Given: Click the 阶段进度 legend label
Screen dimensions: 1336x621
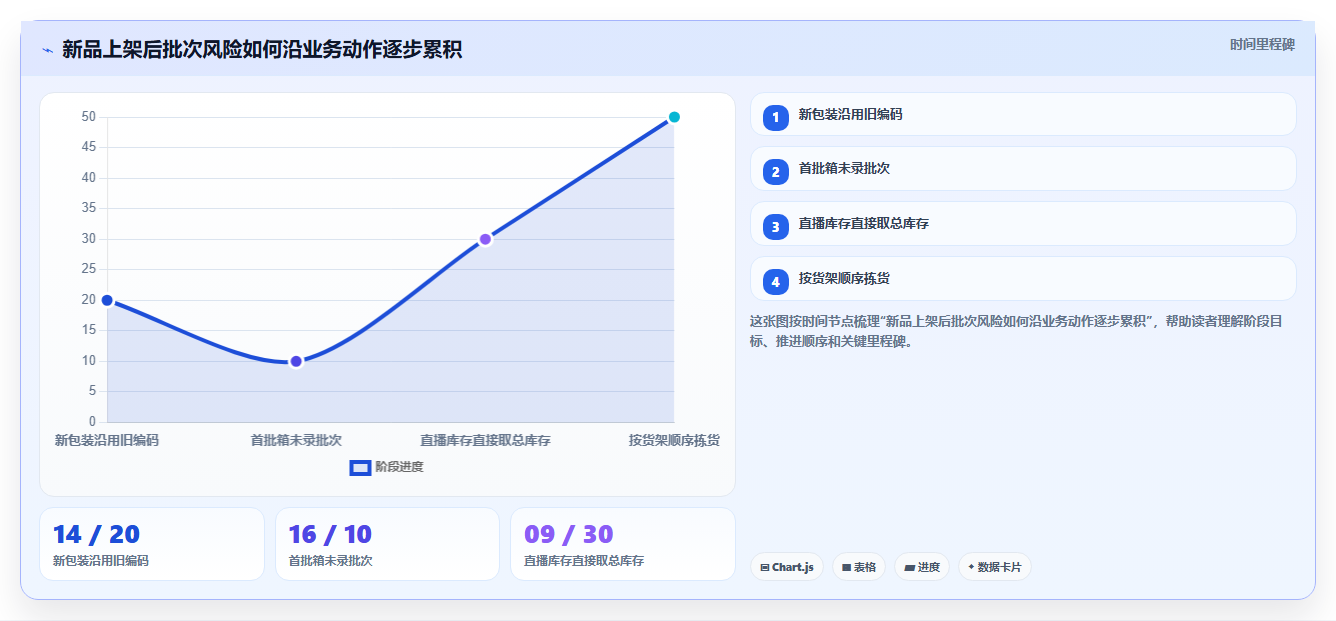Looking at the screenshot, I should click(x=399, y=467).
